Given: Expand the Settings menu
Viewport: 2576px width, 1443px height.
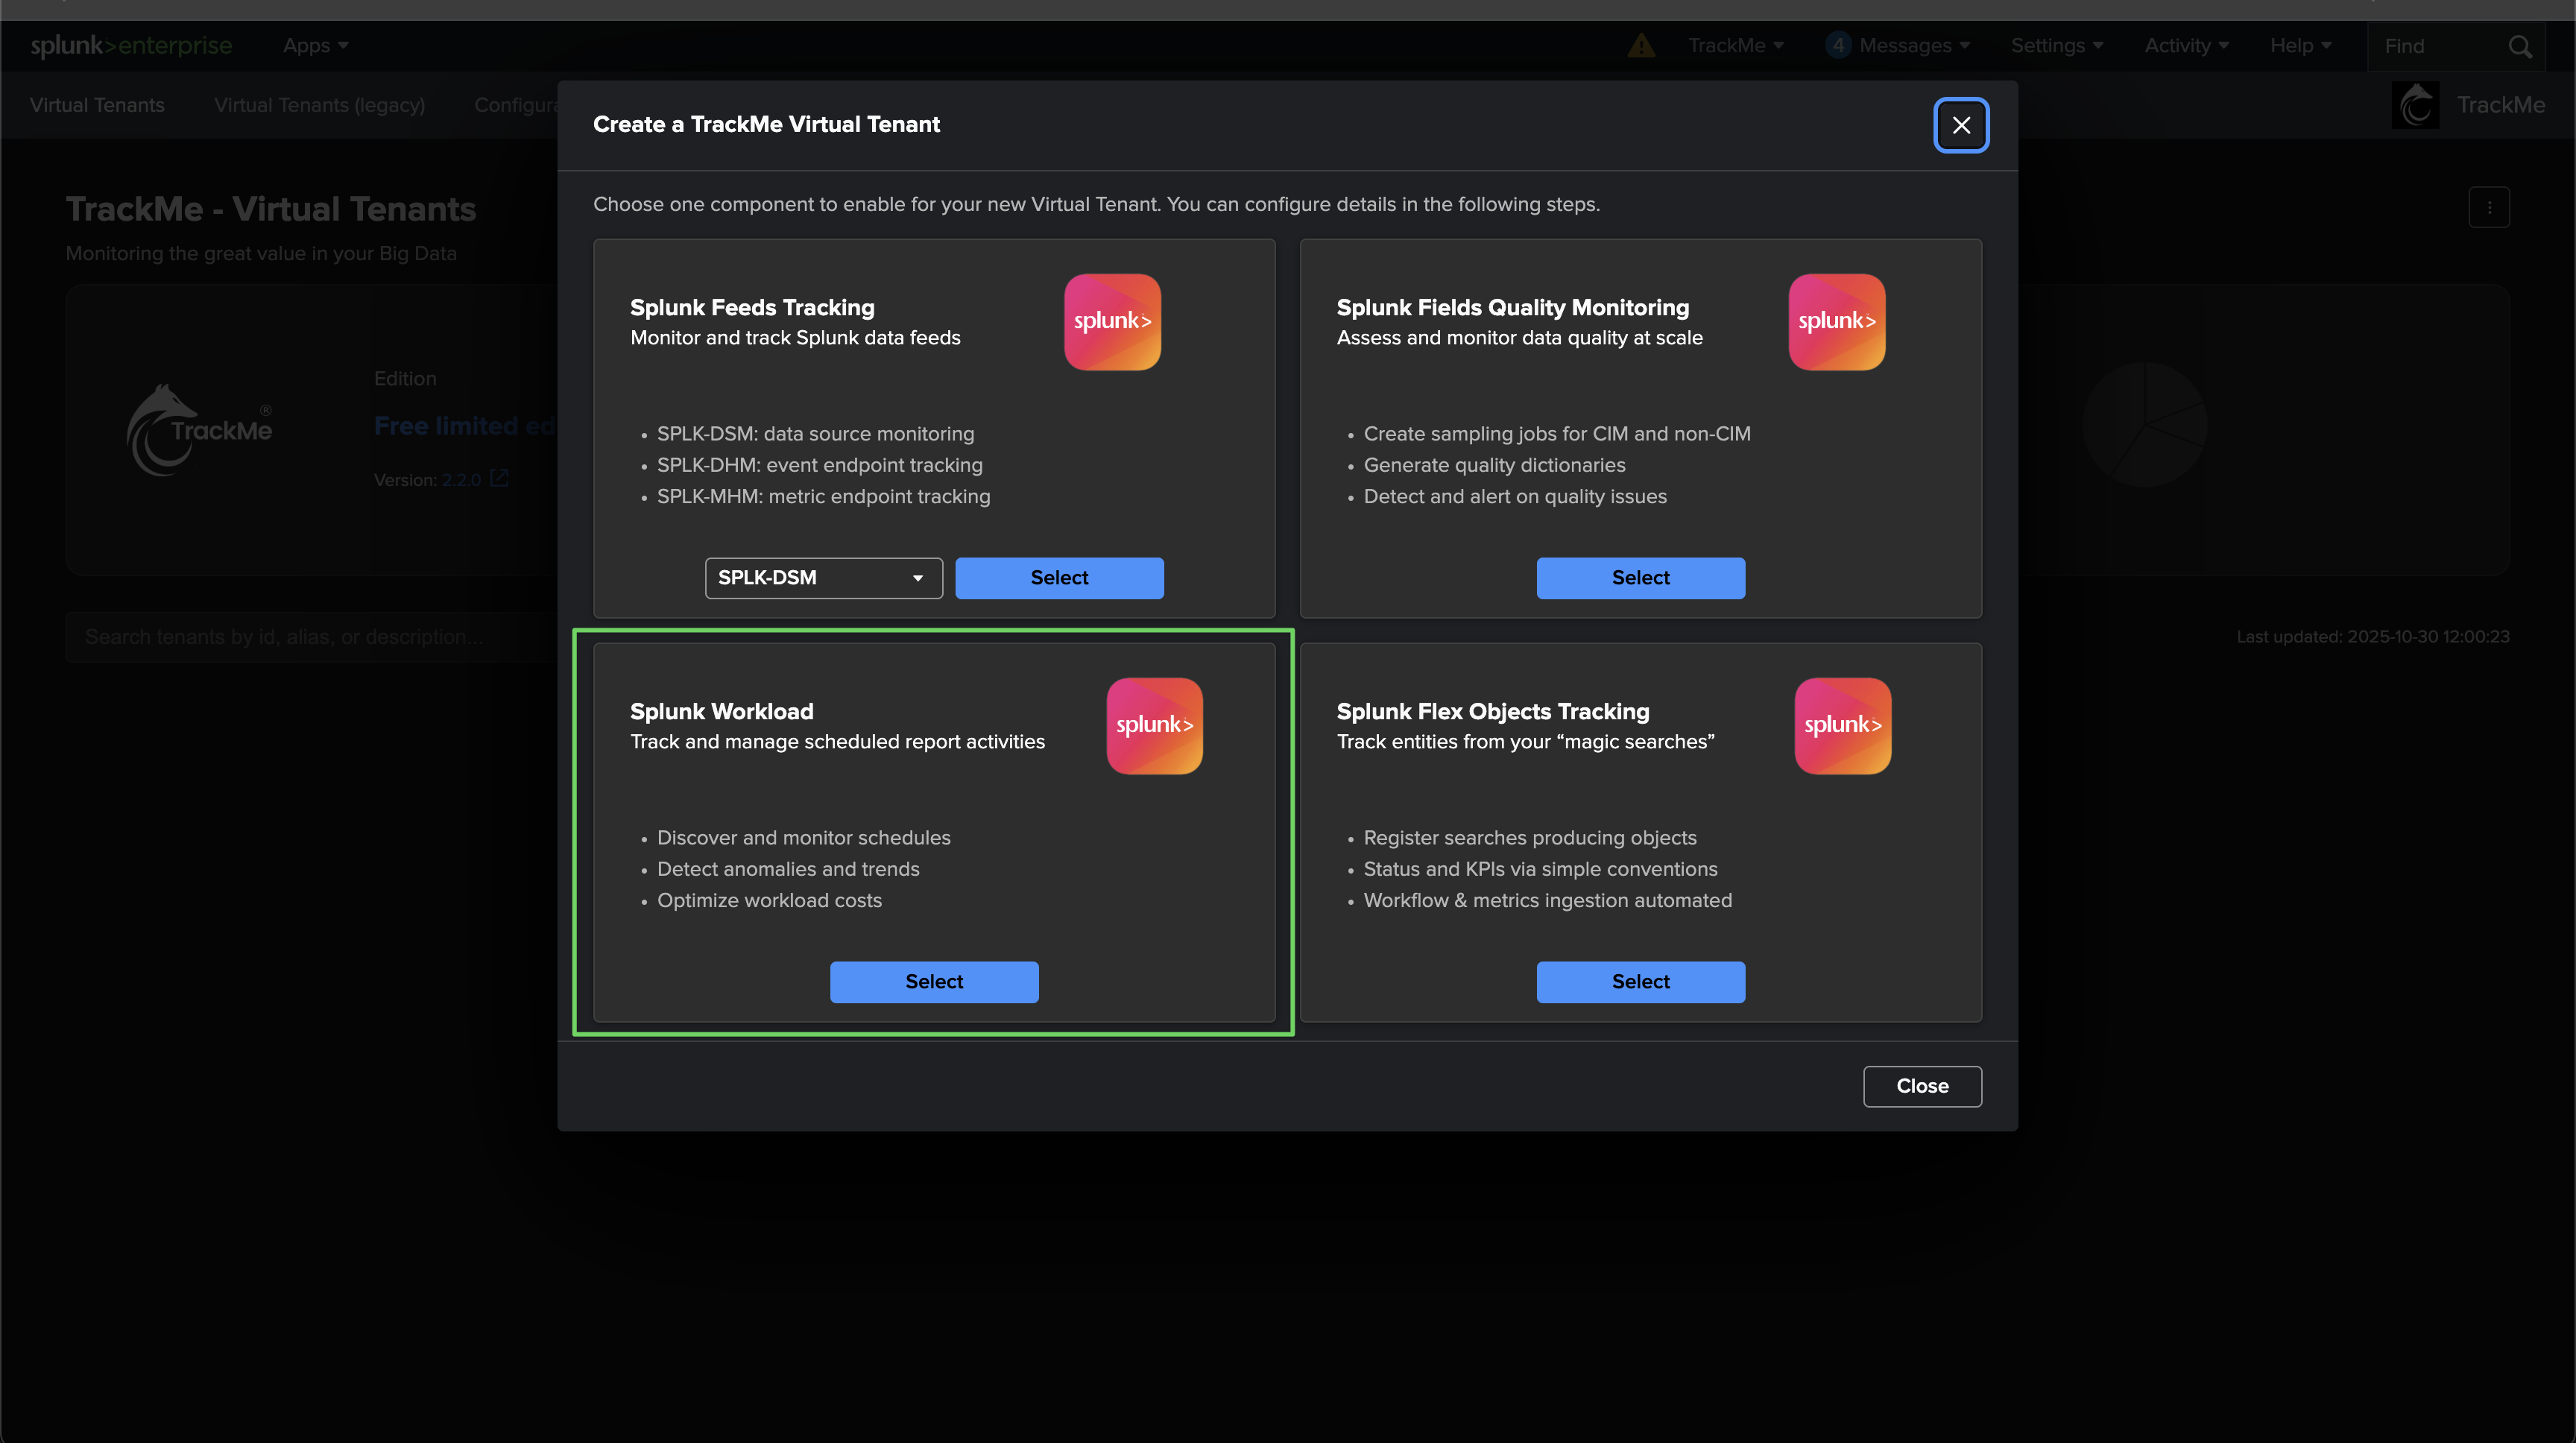Looking at the screenshot, I should 2057,46.
